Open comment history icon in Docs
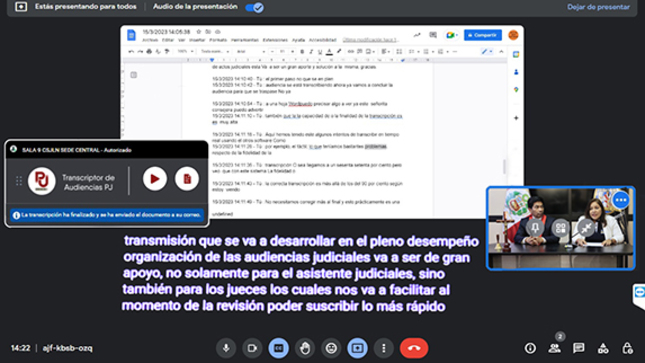The image size is (645, 363). click(x=433, y=35)
